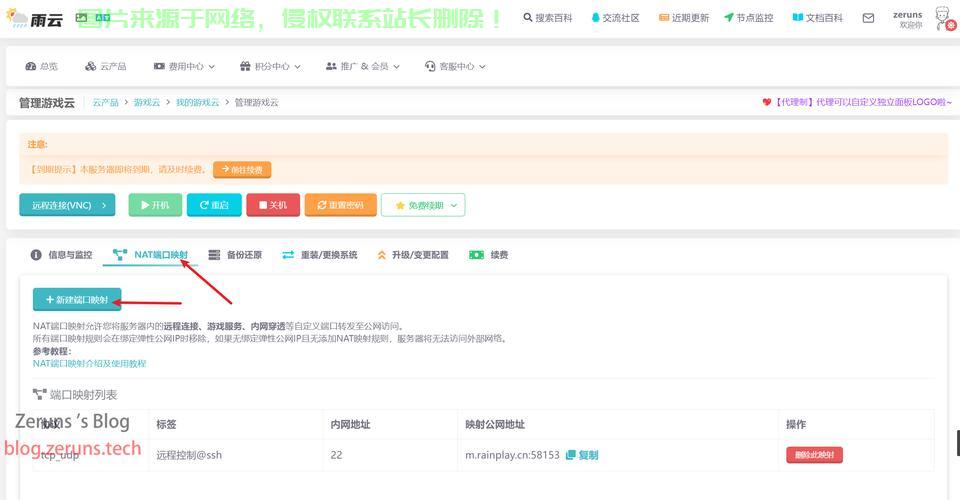Copy the mapped public address via 复制
The image size is (960, 500).
582,455
